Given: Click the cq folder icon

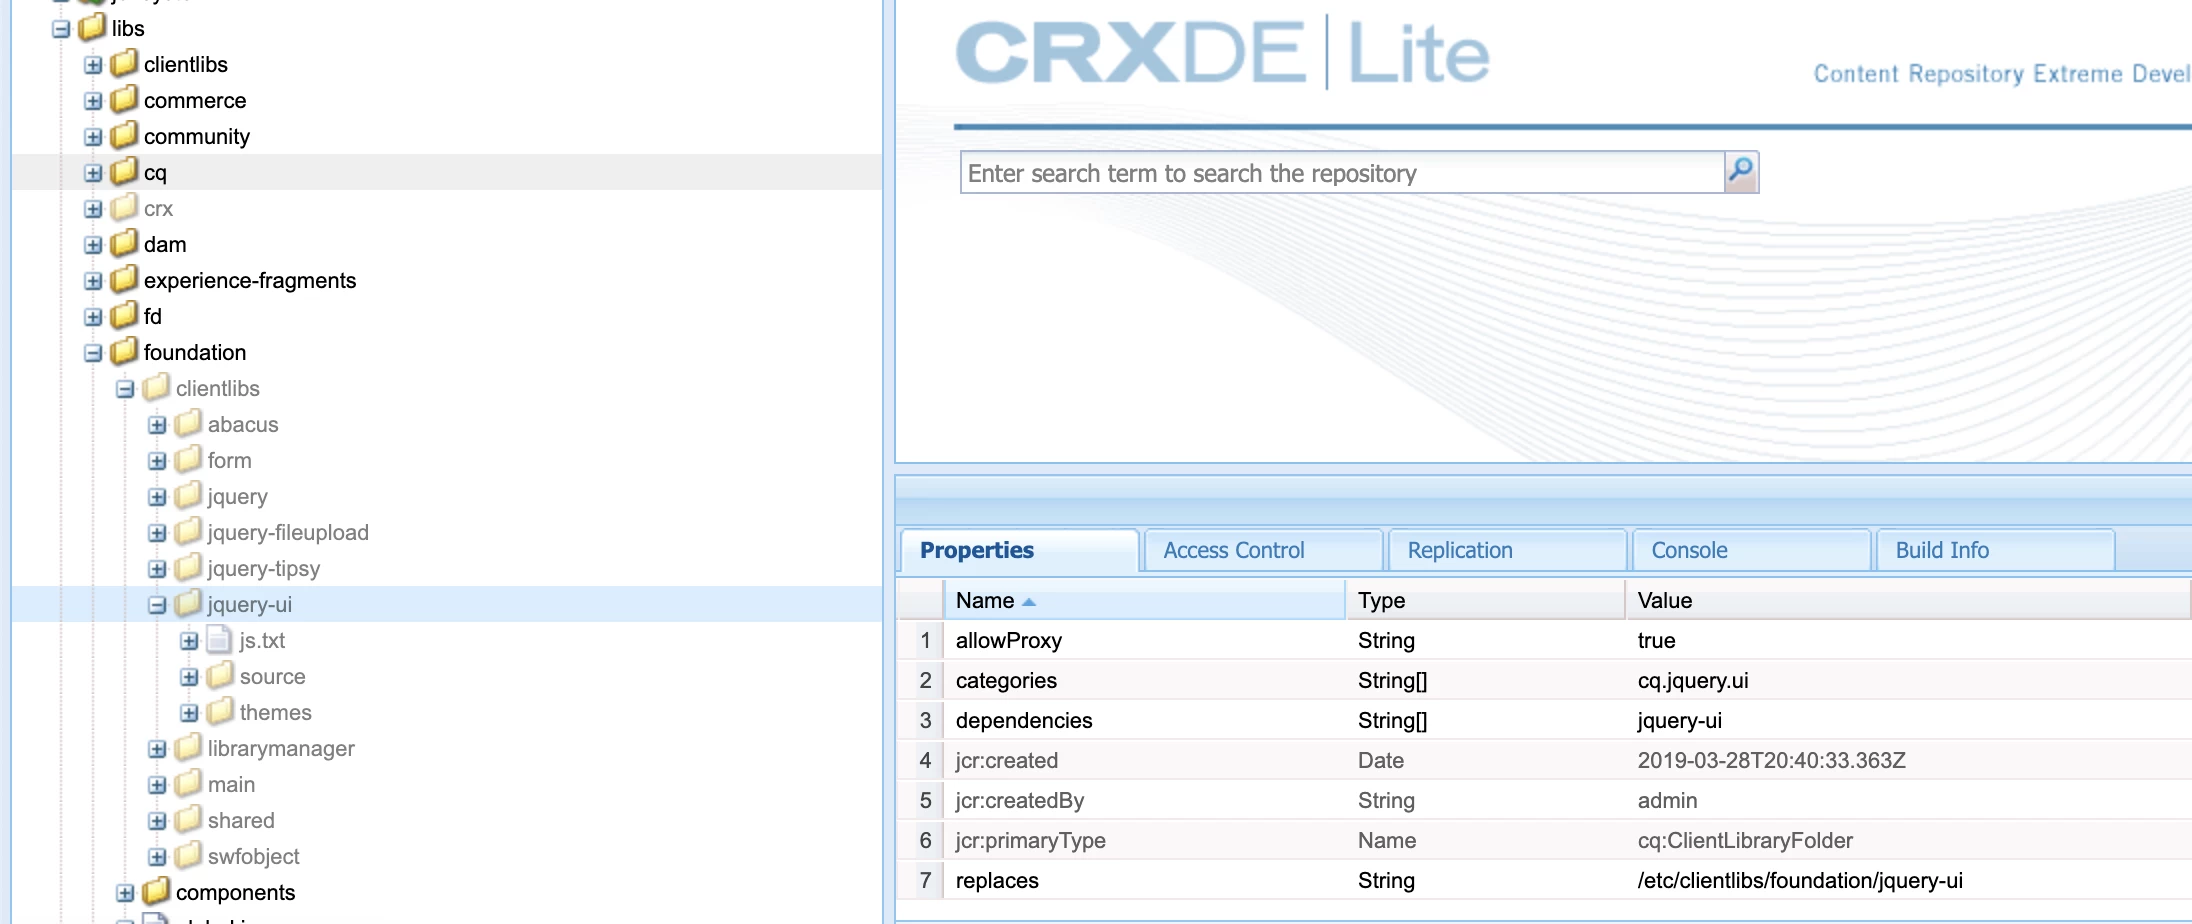Looking at the screenshot, I should pyautogui.click(x=124, y=171).
